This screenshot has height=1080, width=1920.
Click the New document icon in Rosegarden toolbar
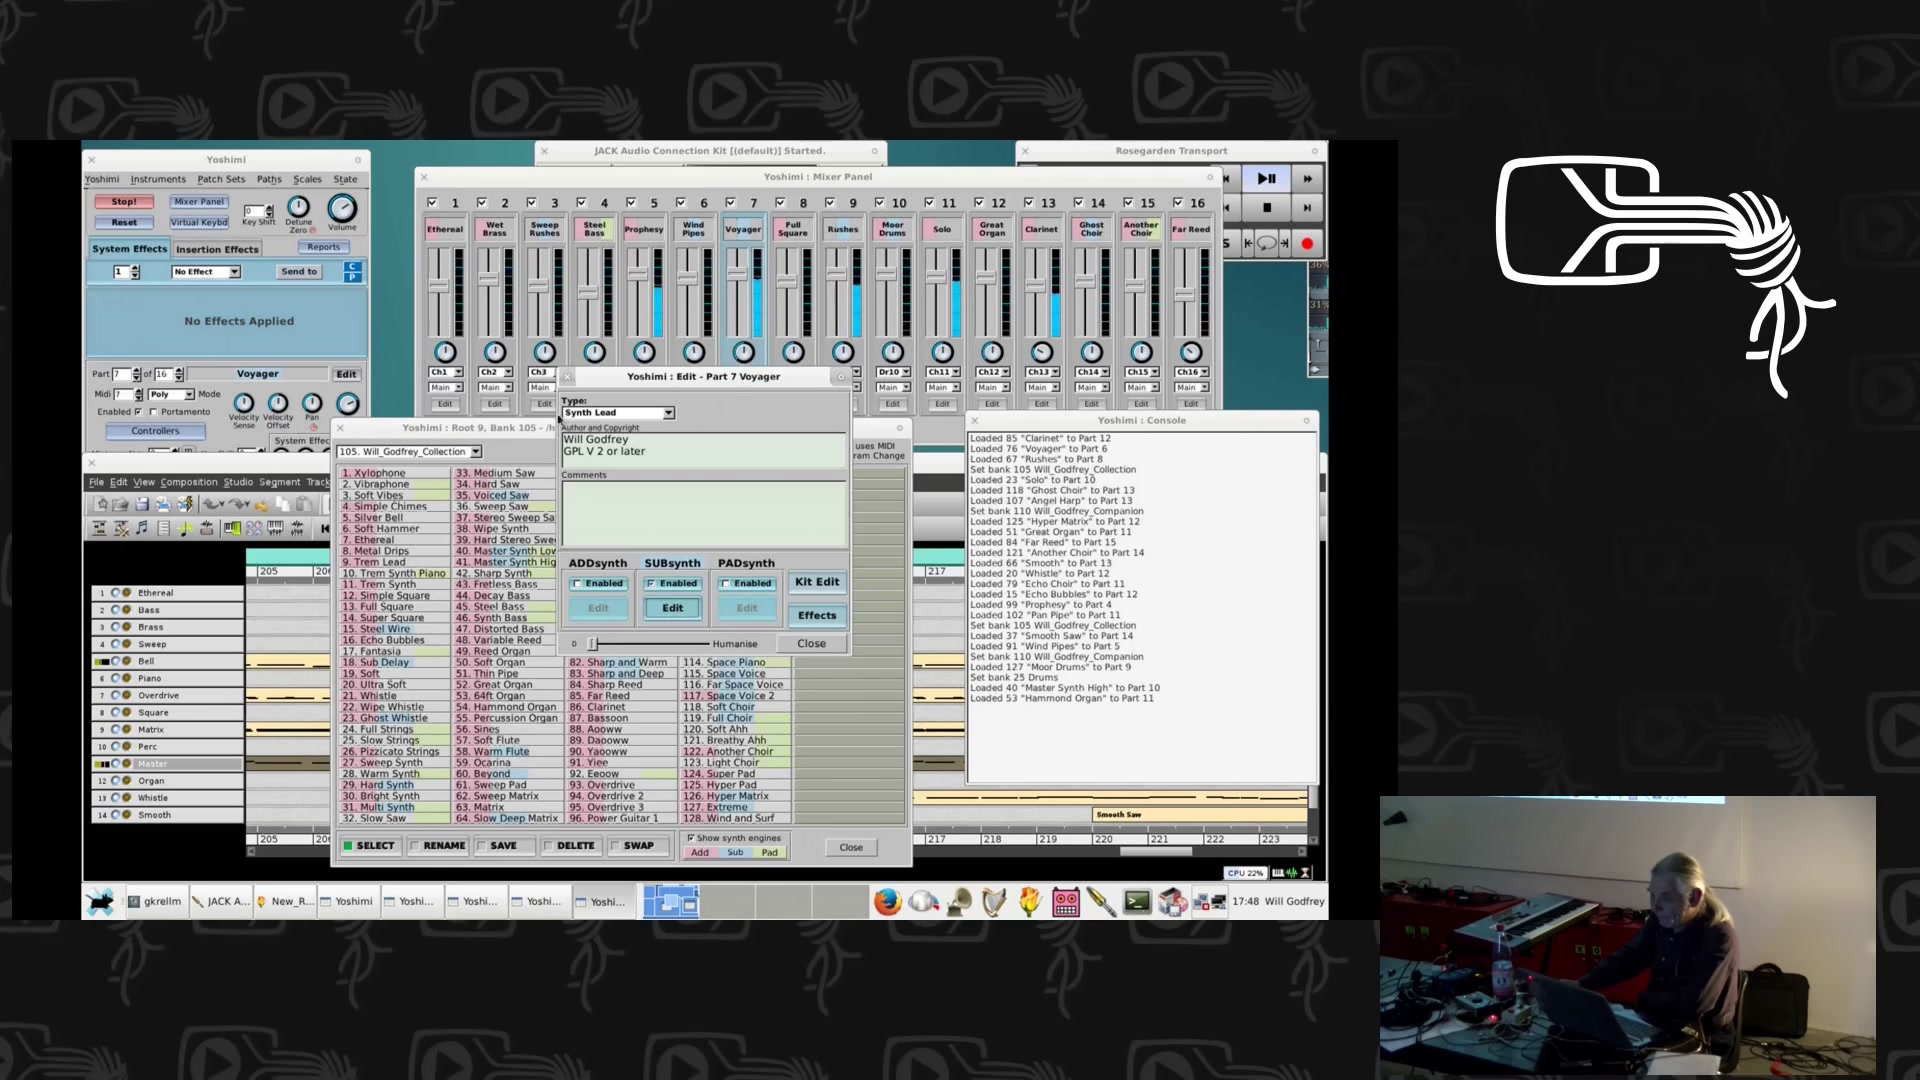pos(100,504)
